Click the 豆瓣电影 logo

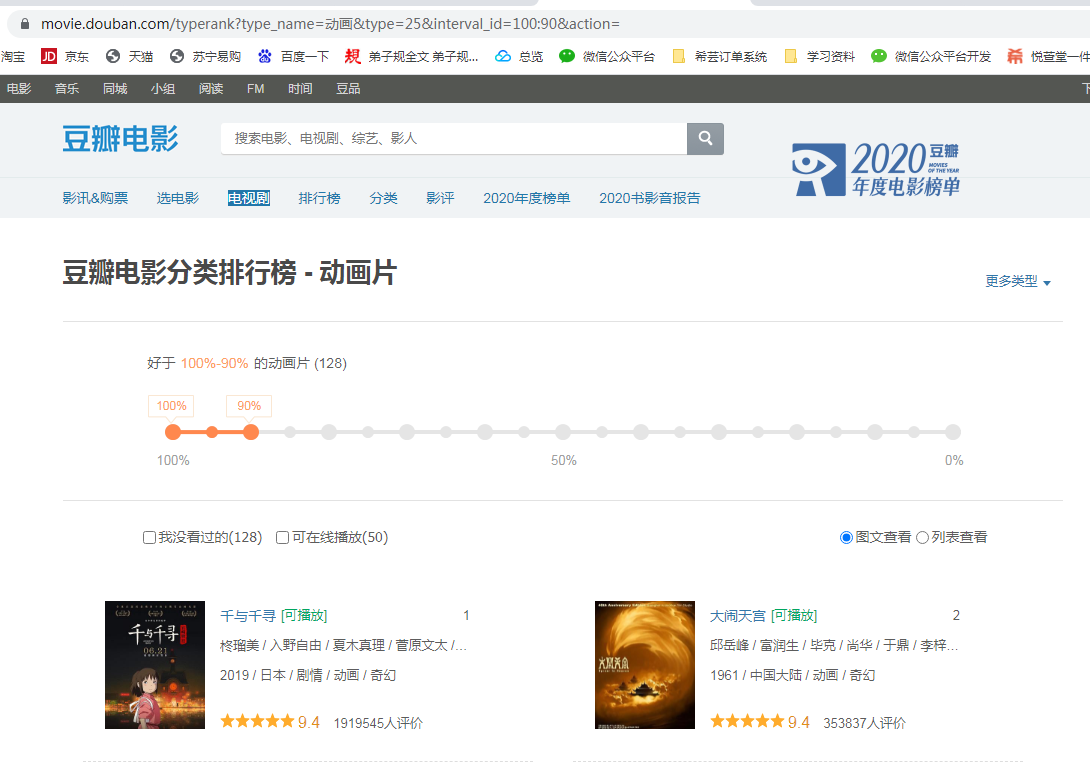click(120, 138)
